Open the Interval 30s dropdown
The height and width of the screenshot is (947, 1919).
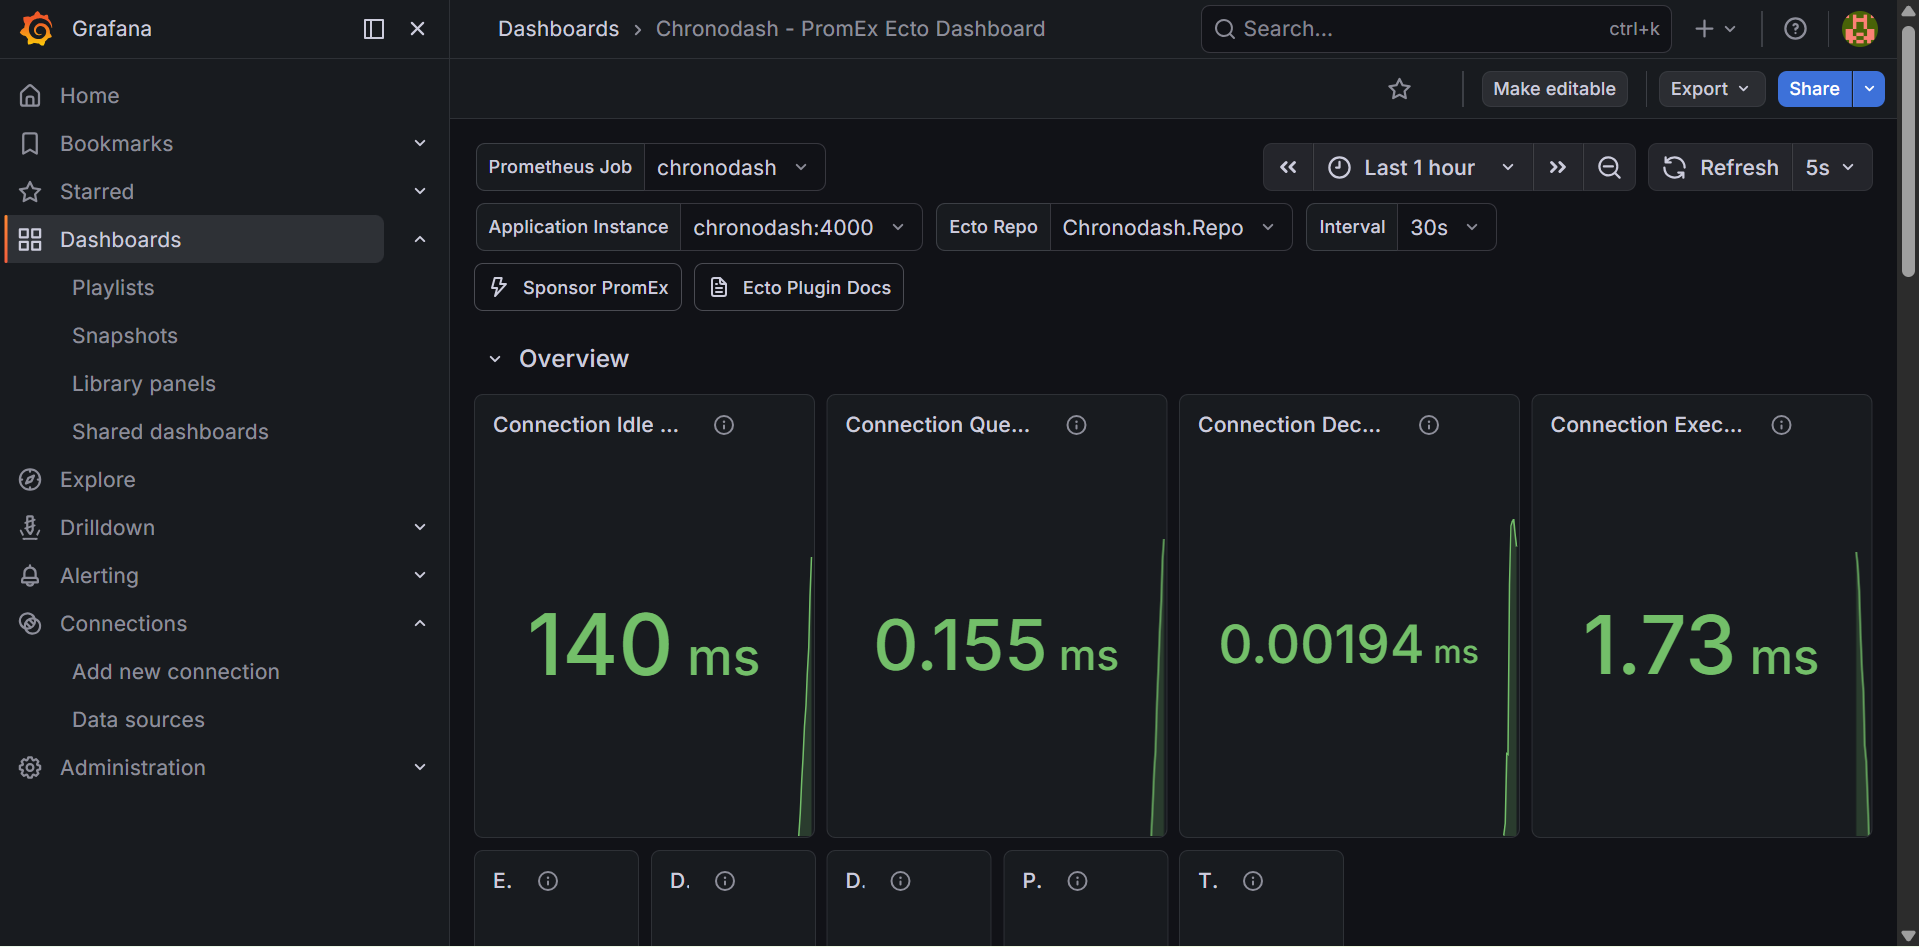tap(1446, 227)
